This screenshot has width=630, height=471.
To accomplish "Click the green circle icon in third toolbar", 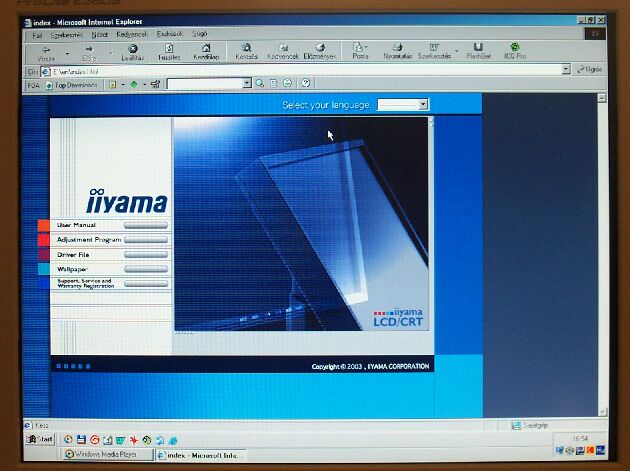I will 134,84.
